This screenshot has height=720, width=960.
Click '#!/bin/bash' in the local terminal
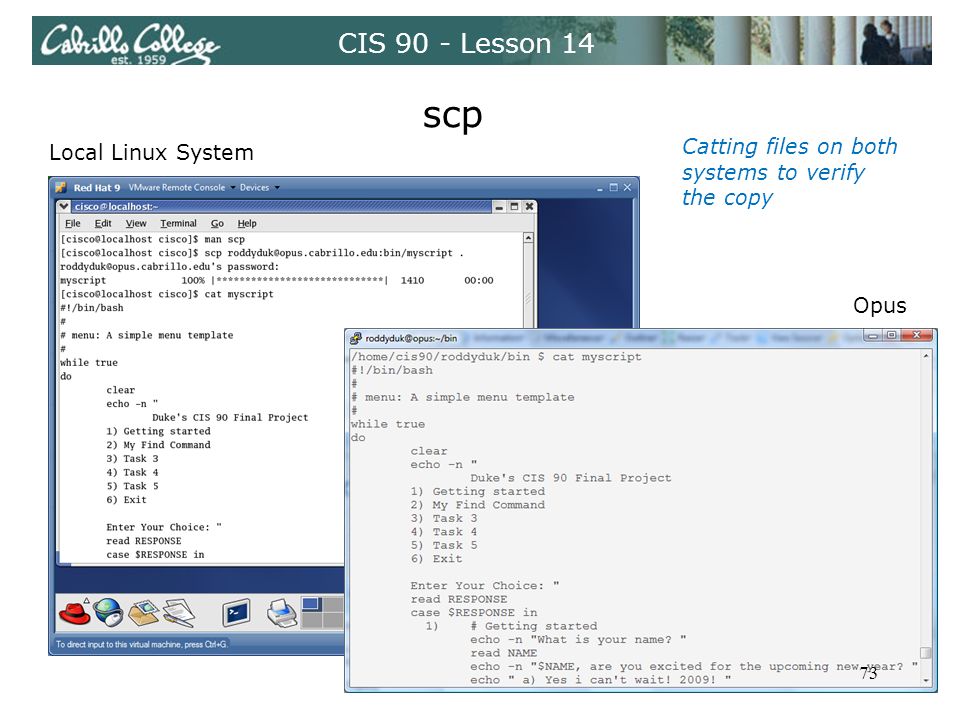click(x=92, y=308)
